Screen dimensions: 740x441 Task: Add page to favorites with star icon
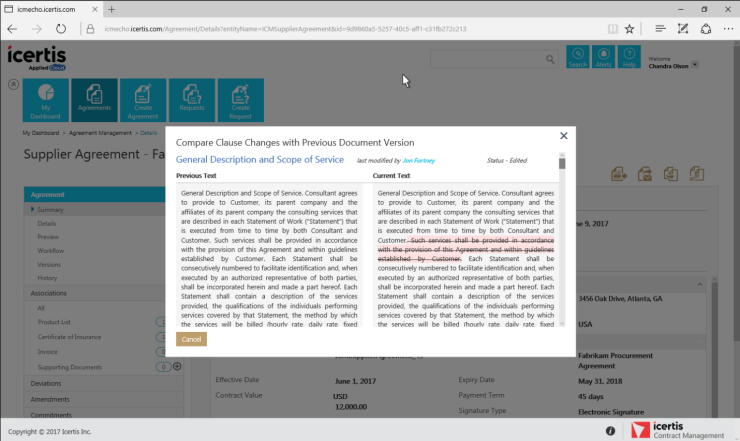pos(629,29)
